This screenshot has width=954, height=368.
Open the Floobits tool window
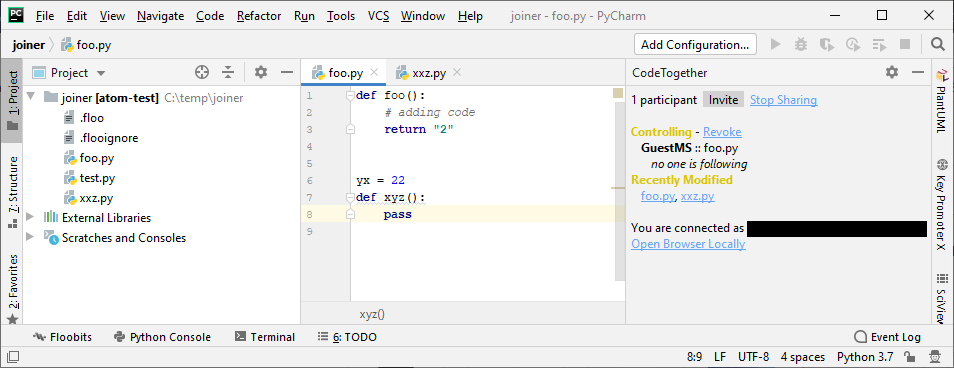pyautogui.click(x=62, y=337)
